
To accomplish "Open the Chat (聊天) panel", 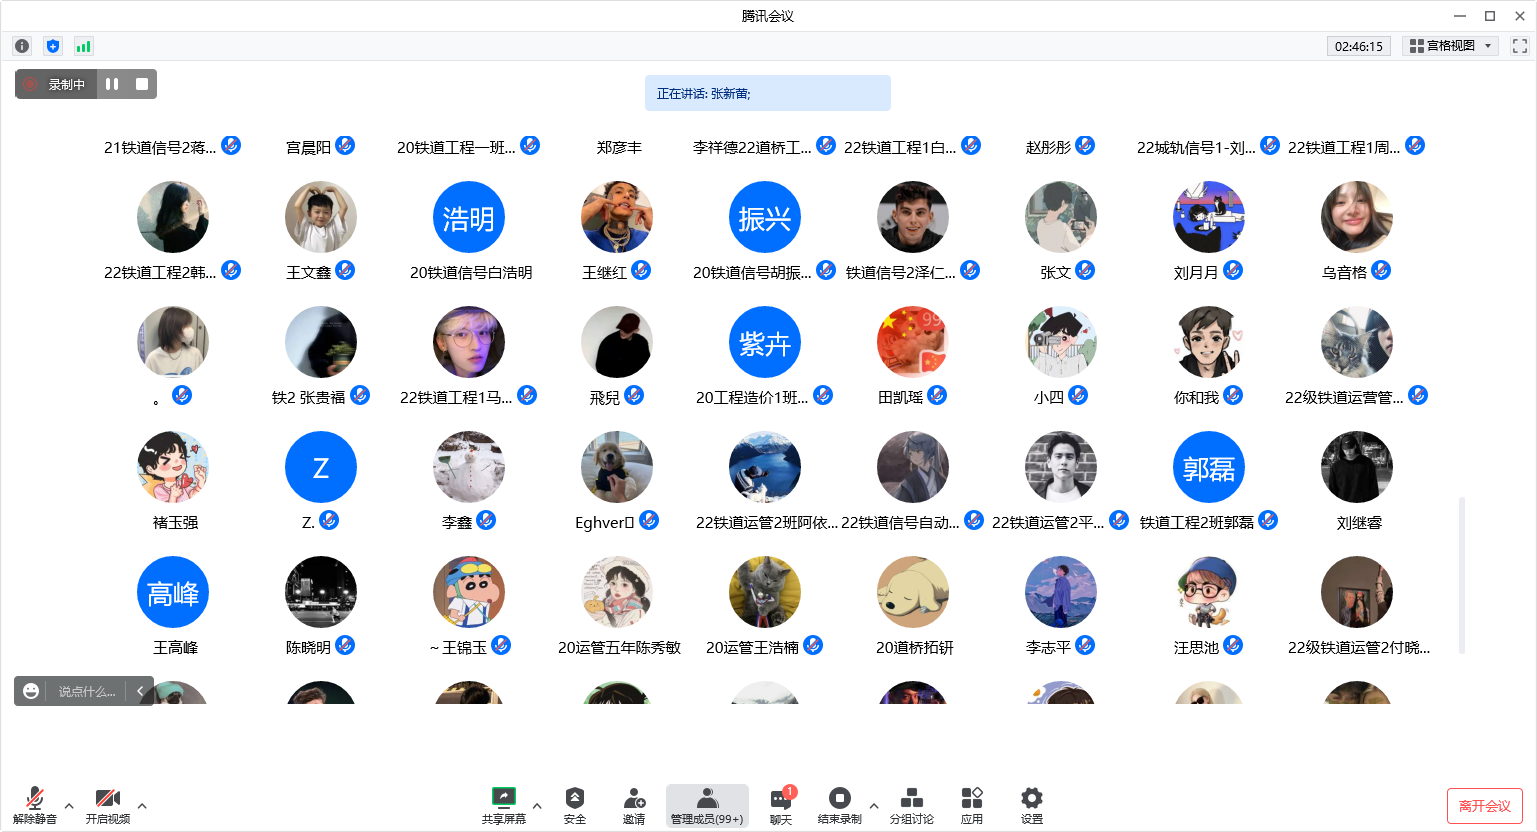I will click(781, 805).
